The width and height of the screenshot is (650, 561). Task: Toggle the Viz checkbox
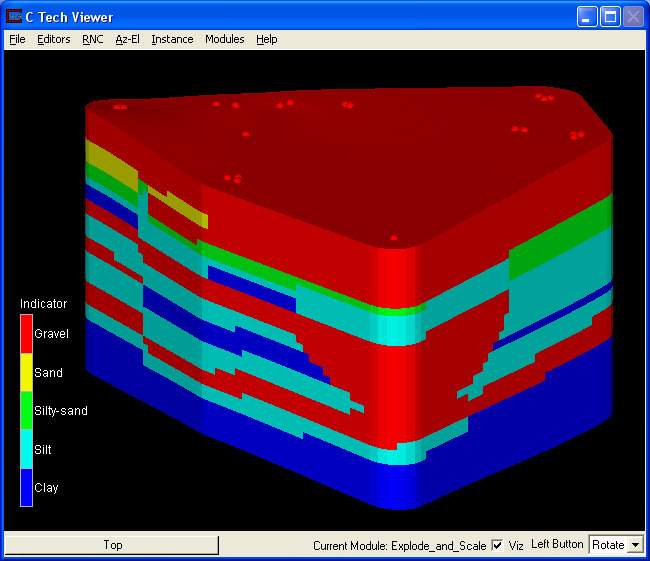click(x=498, y=545)
